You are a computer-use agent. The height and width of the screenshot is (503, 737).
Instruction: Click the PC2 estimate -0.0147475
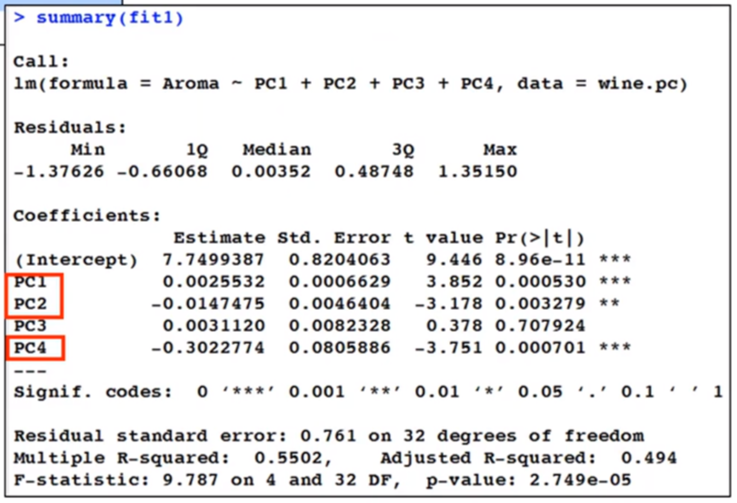pyautogui.click(x=208, y=303)
